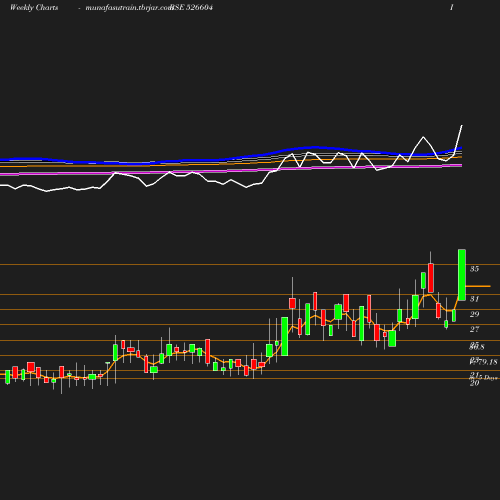The image size is (500, 500).
Task: Click the "Weekly Charts" title text
Action: (34, 7)
